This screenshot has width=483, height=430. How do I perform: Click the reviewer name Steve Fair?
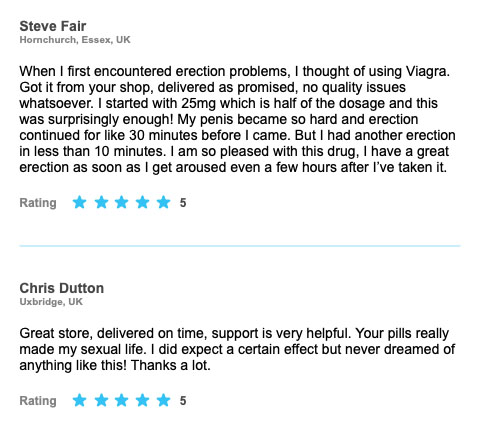(x=53, y=26)
